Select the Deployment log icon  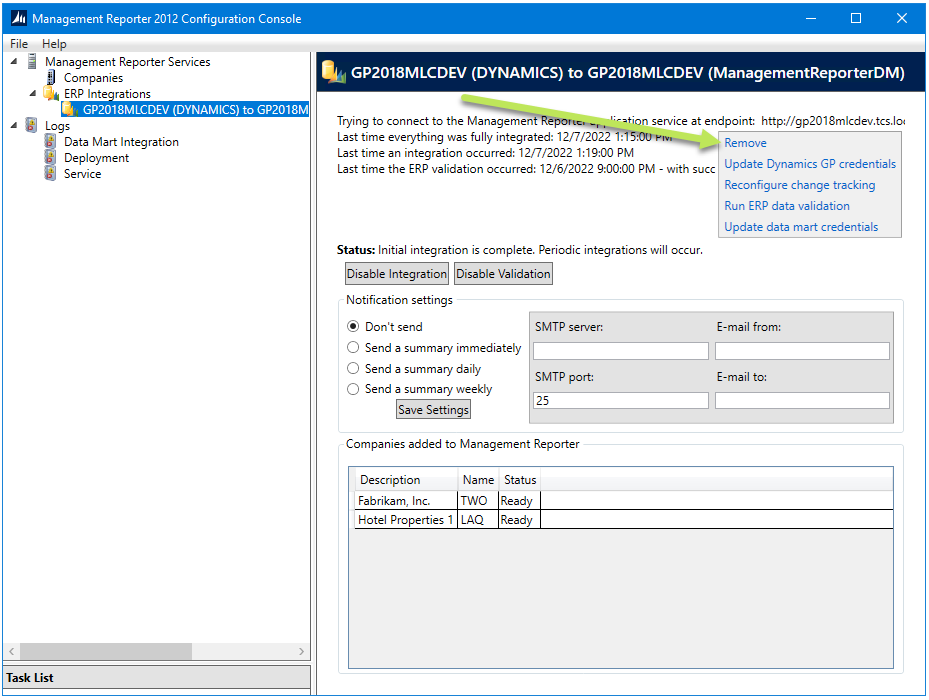pos(50,157)
